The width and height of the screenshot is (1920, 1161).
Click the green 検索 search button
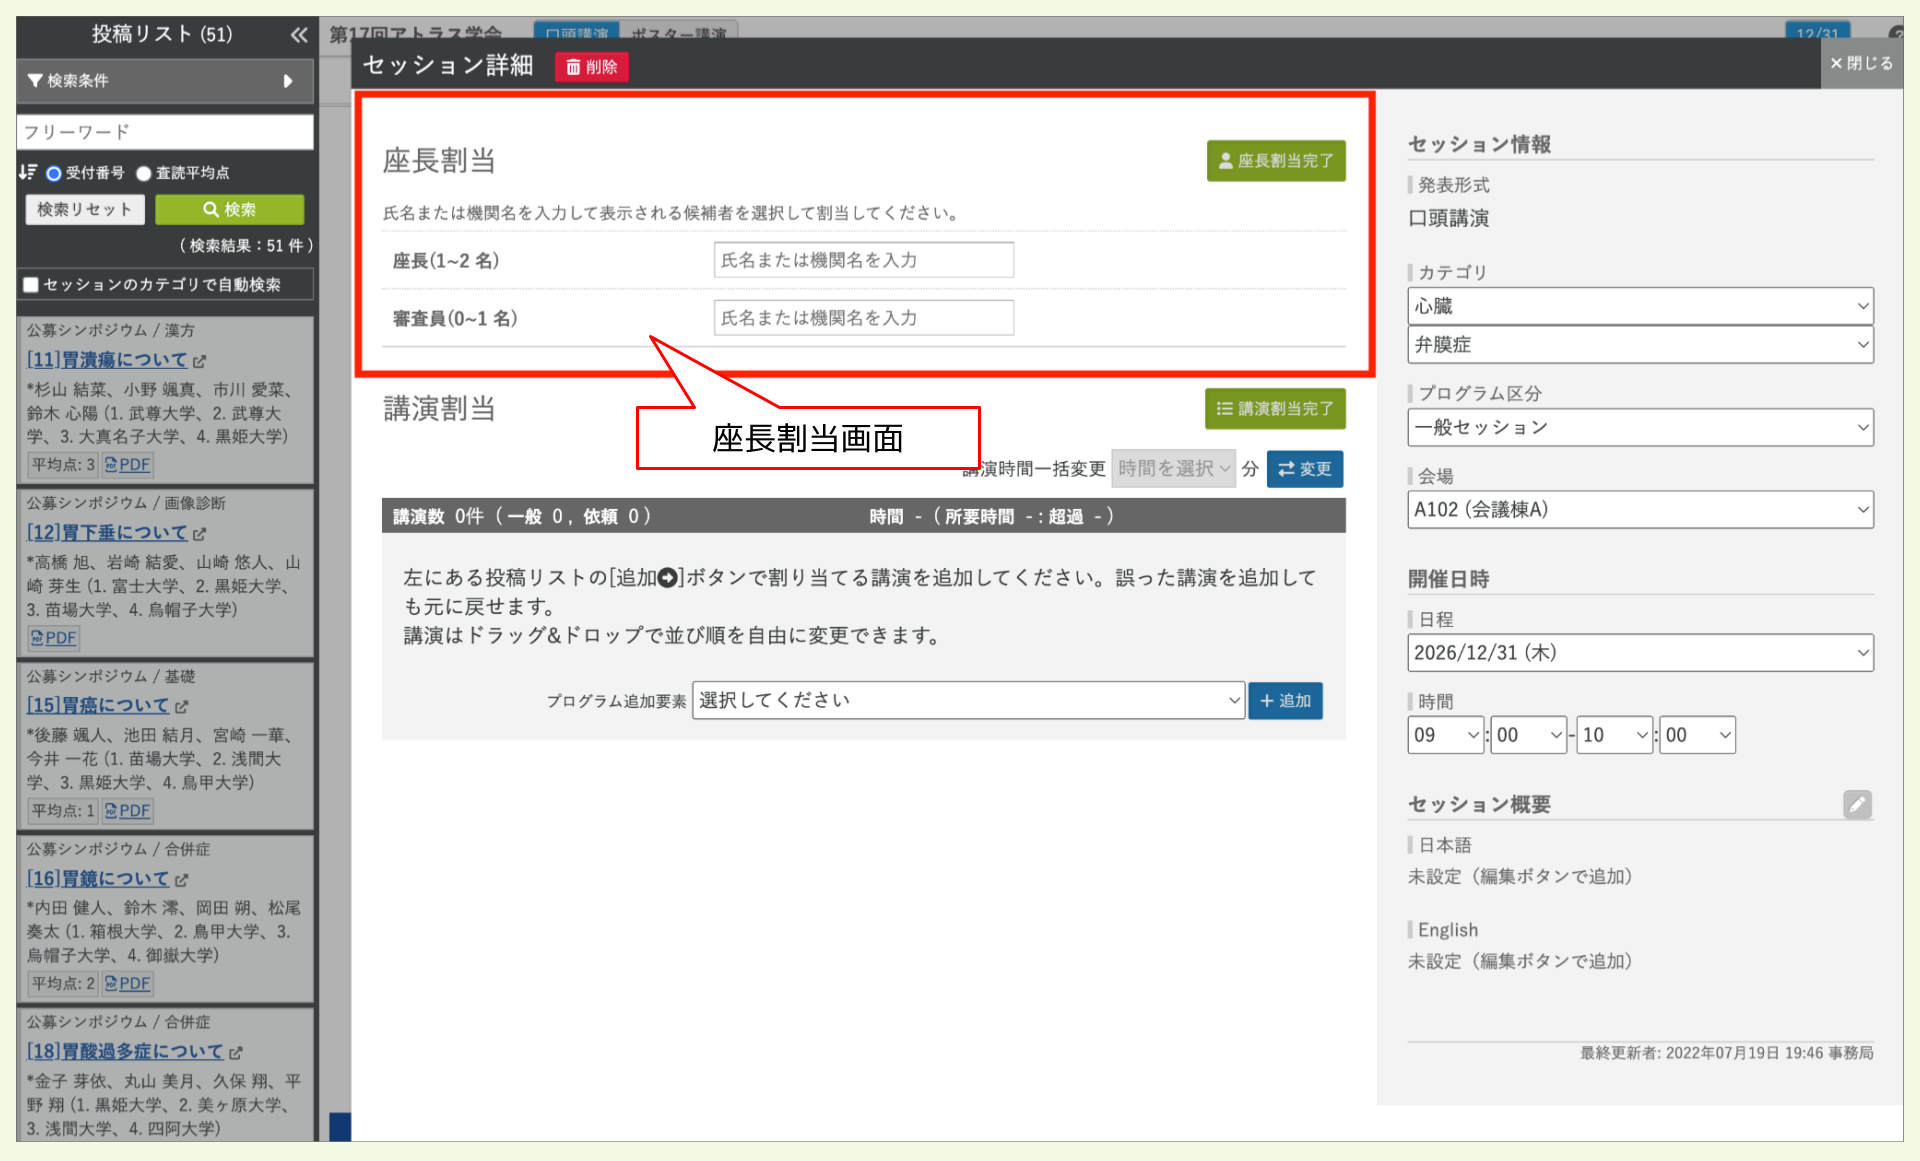[229, 210]
